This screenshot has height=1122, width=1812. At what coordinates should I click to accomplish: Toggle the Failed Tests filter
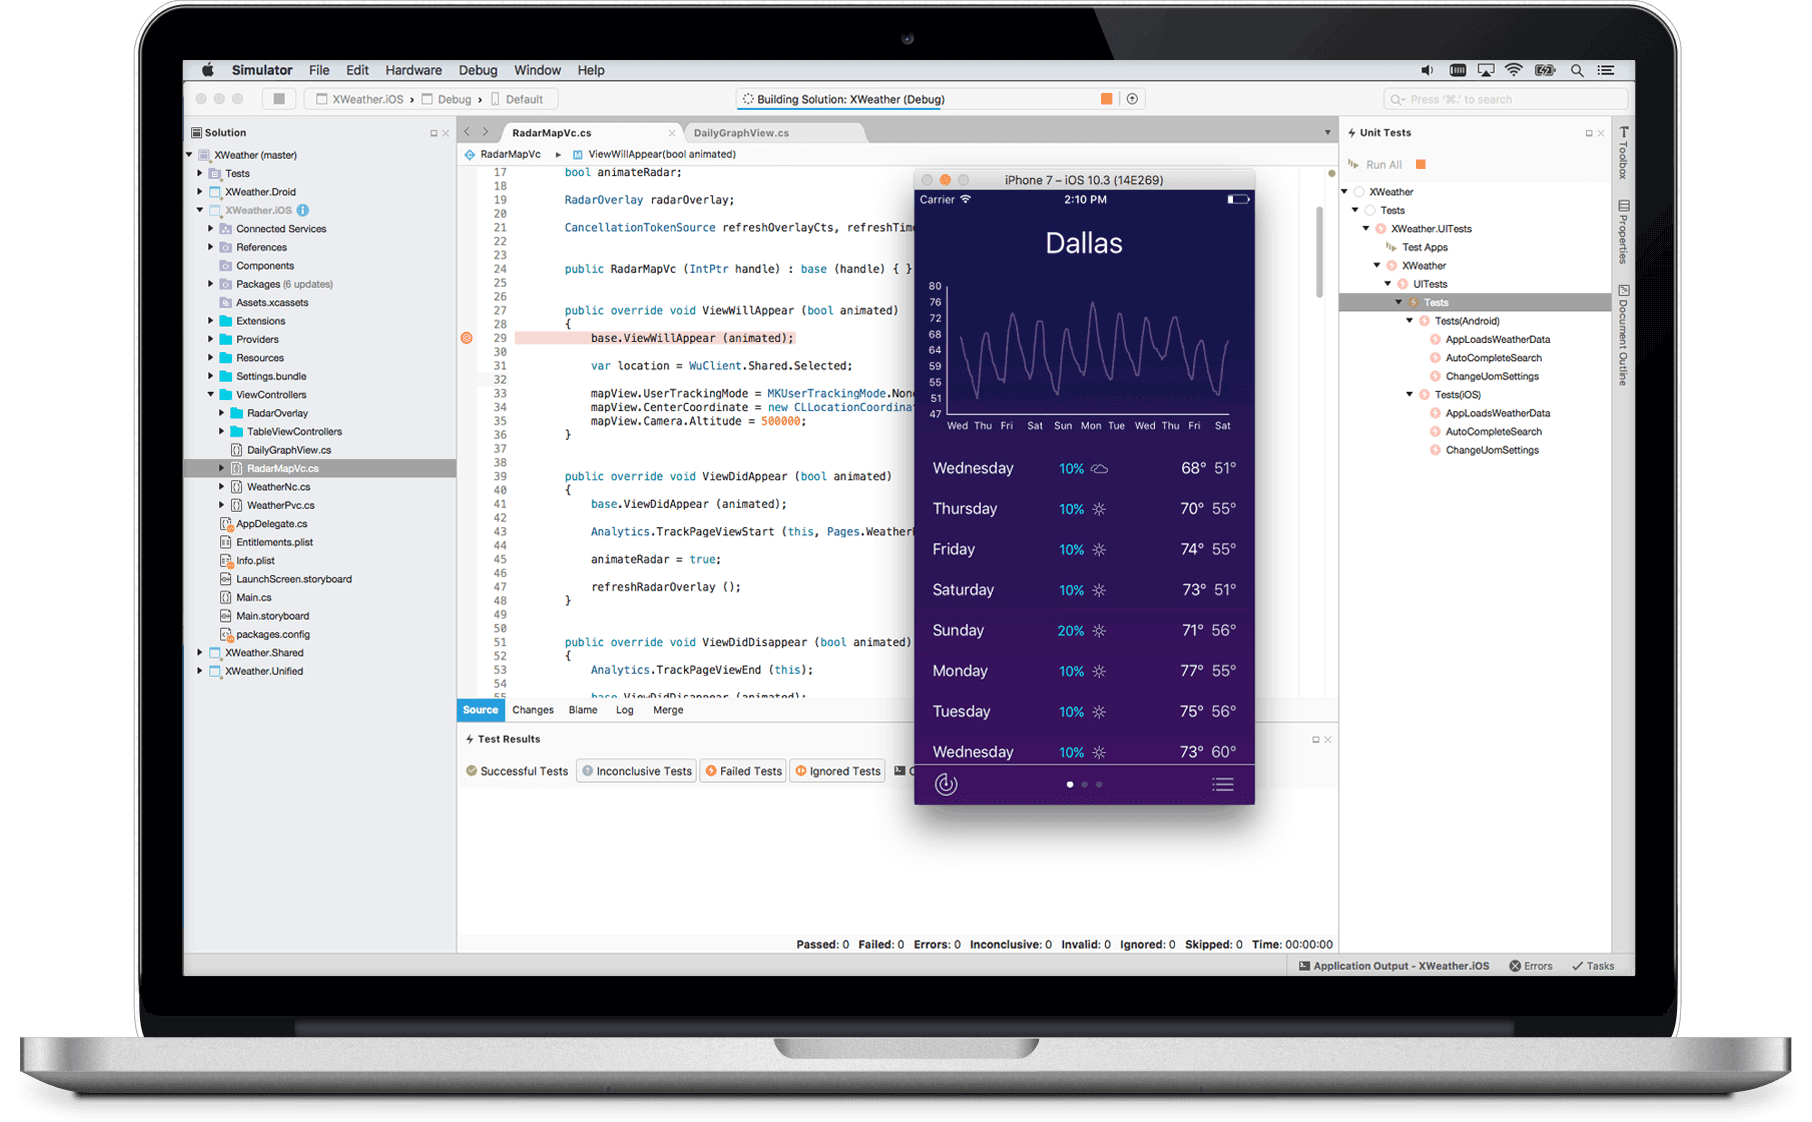(742, 770)
